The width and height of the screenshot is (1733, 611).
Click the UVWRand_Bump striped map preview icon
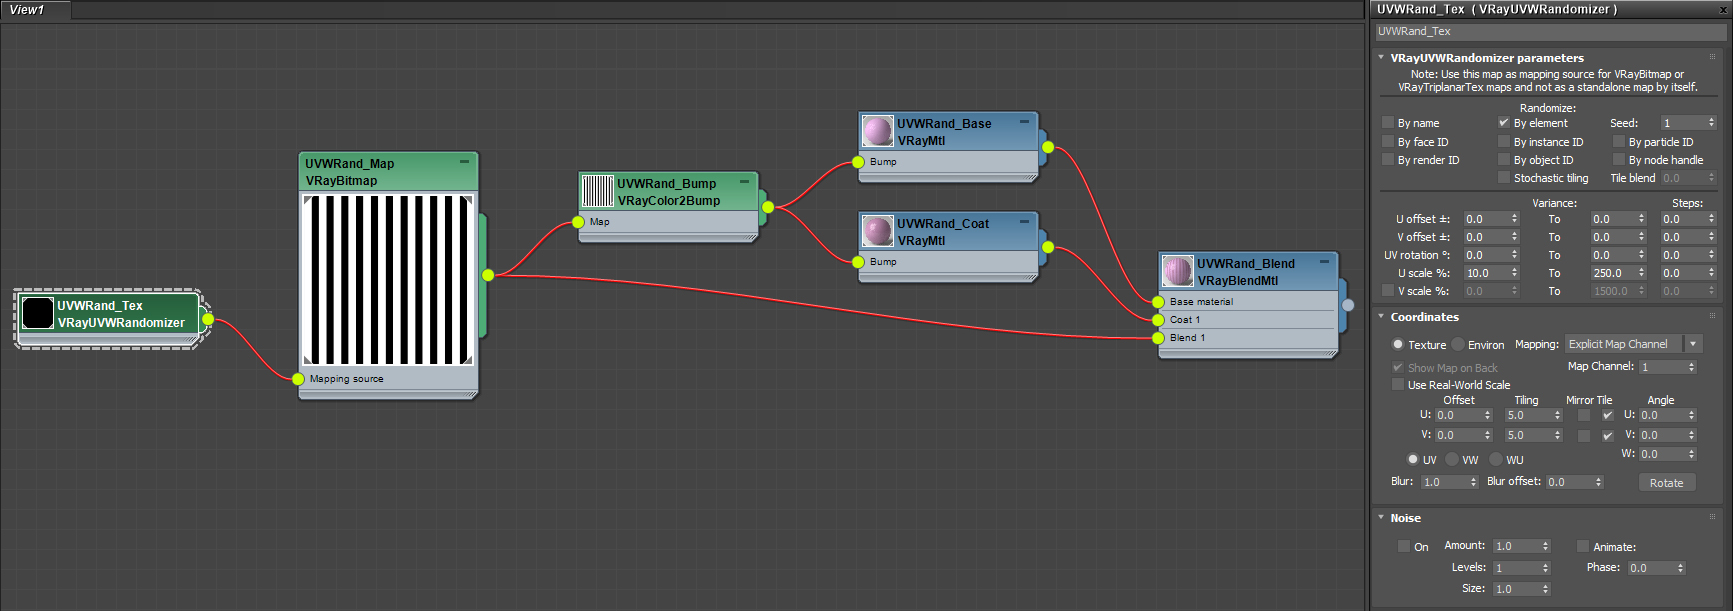click(597, 191)
